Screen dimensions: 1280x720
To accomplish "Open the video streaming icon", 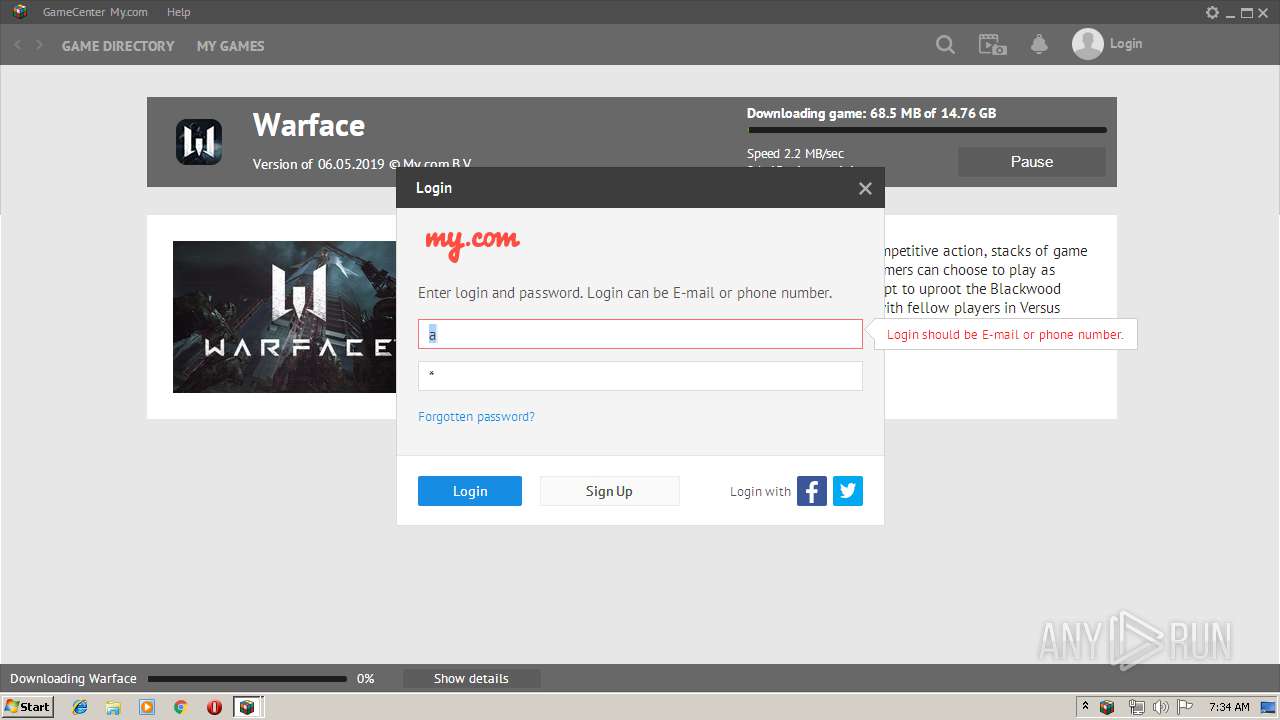I will click(x=992, y=45).
